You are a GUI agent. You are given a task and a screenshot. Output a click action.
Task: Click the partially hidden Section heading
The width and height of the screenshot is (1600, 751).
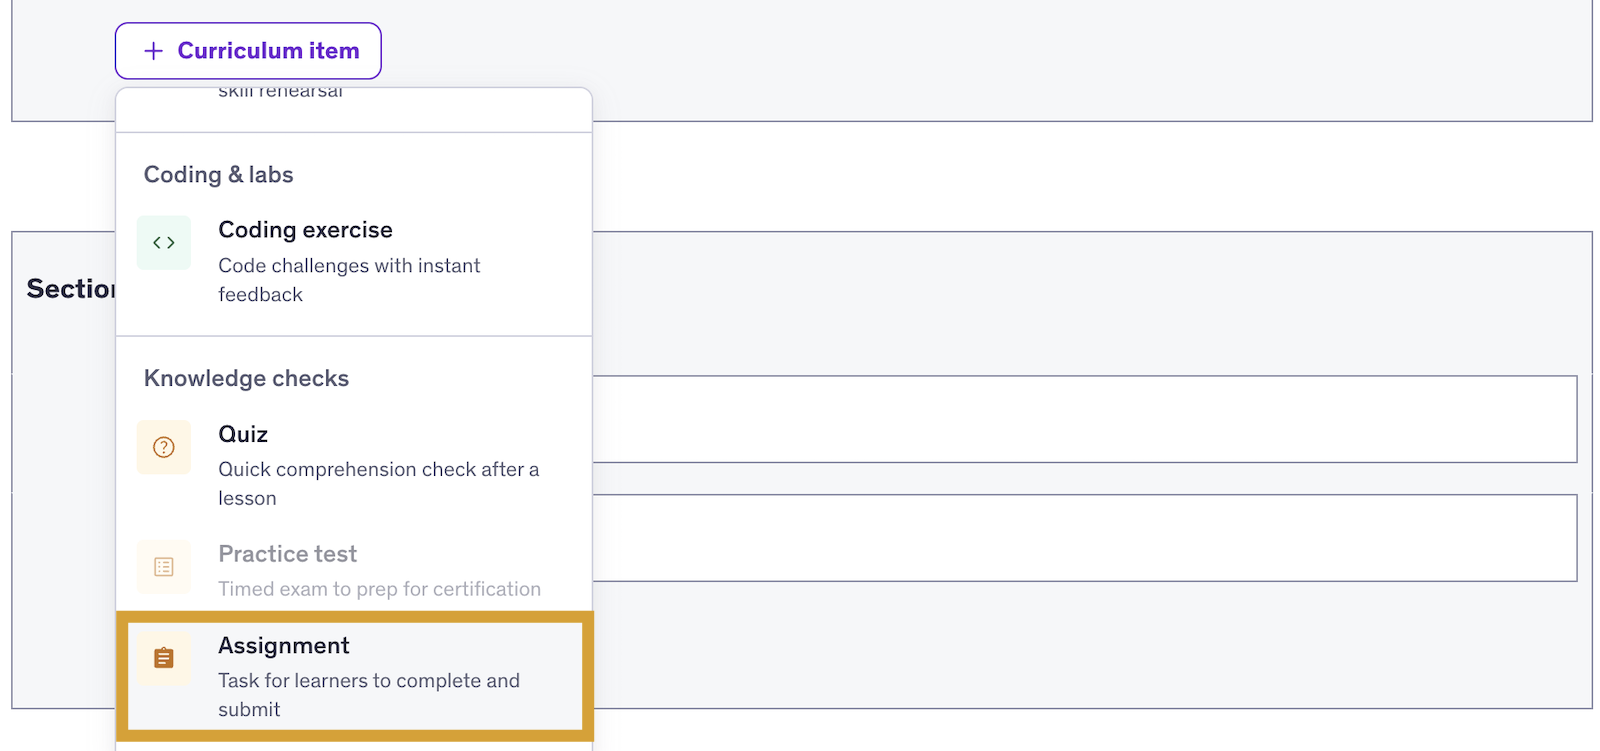tap(71, 289)
